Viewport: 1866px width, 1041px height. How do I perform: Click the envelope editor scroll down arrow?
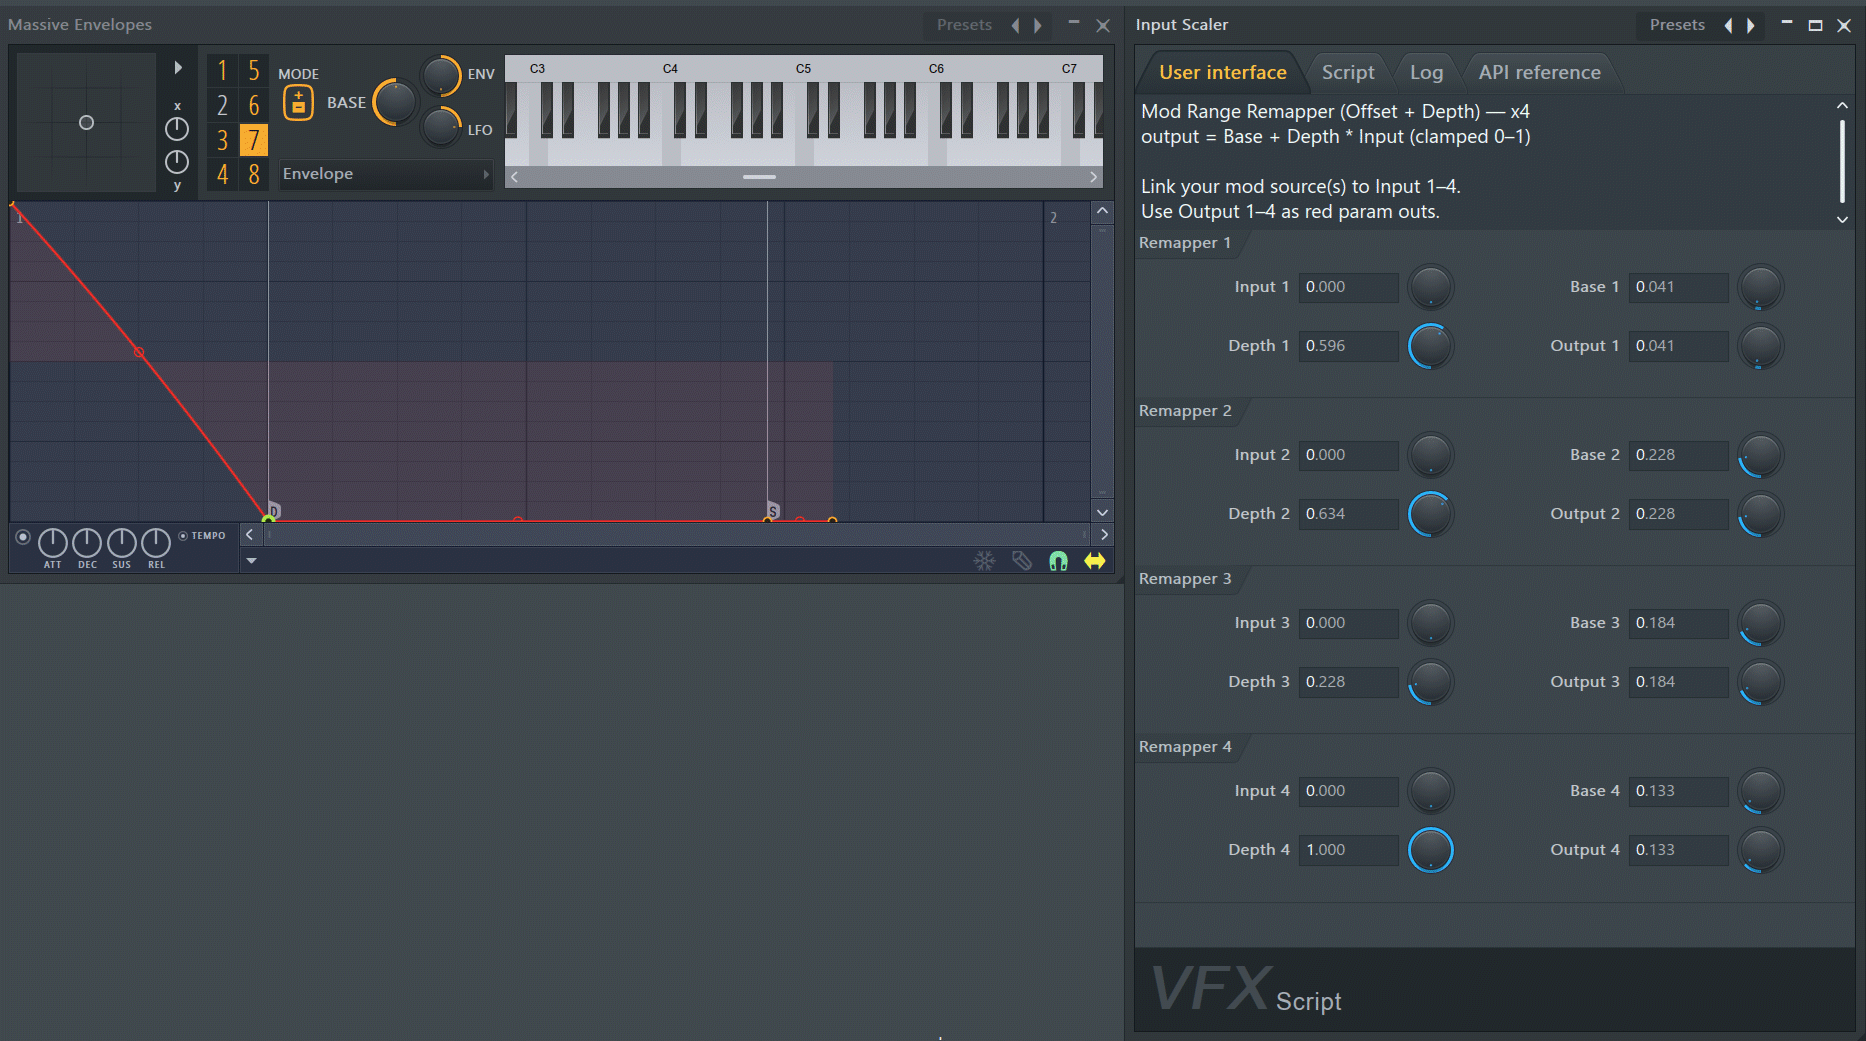tap(1102, 512)
